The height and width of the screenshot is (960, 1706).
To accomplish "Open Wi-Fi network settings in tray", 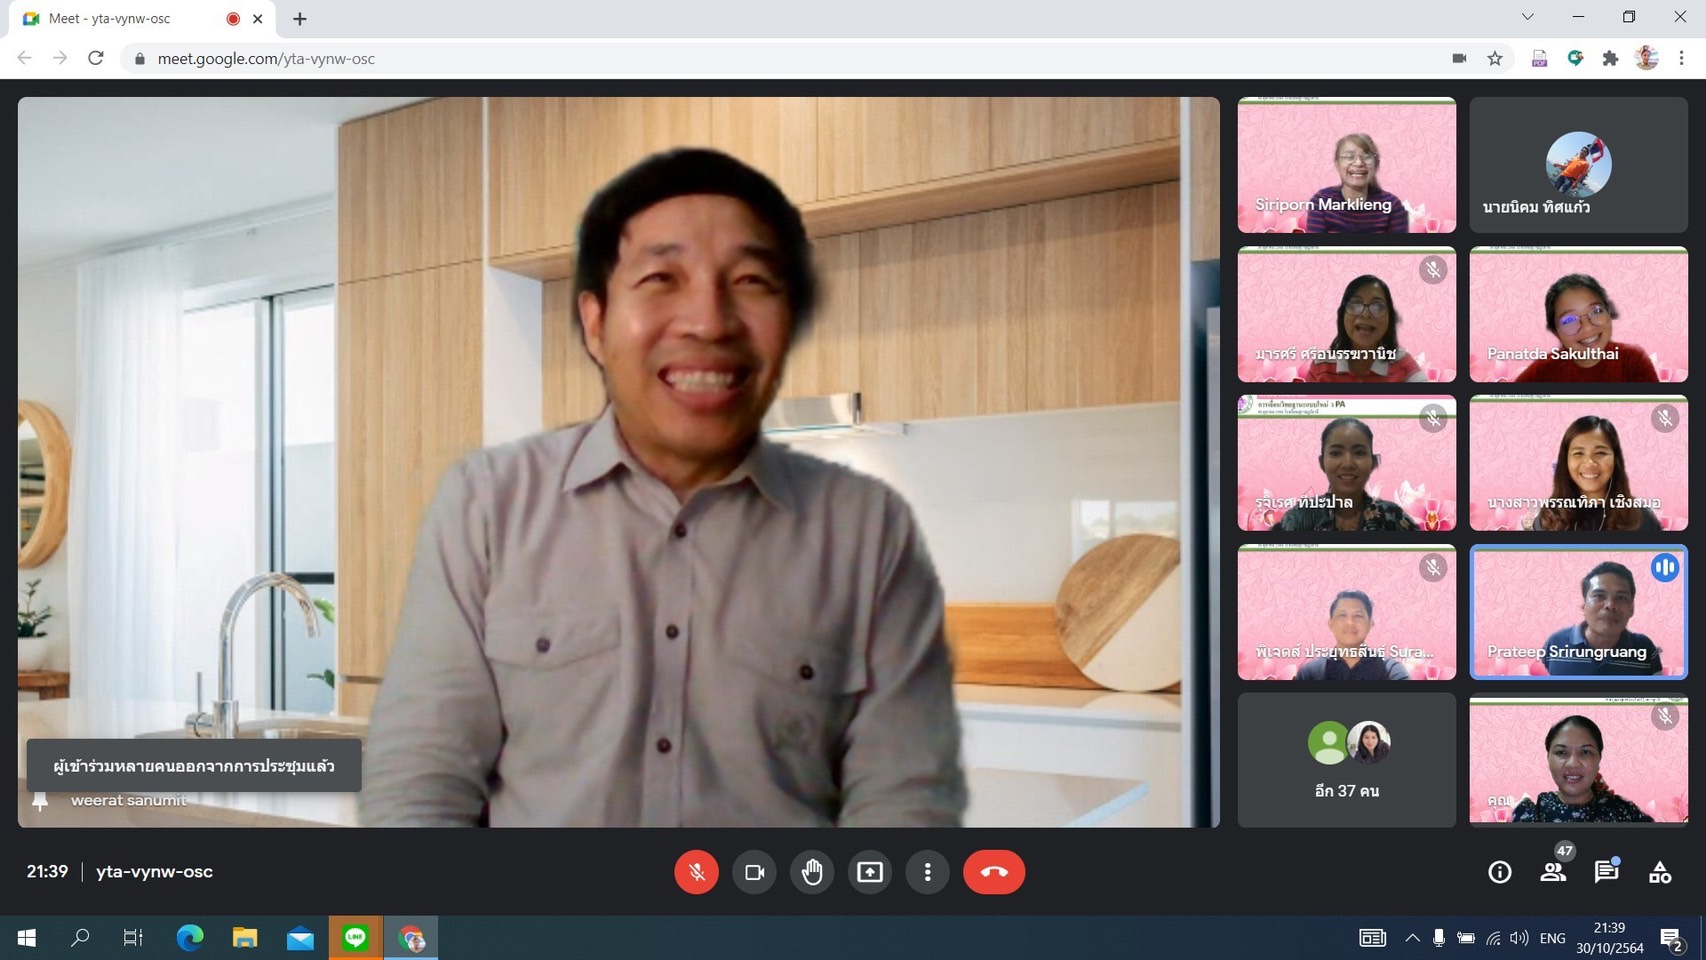I will pyautogui.click(x=1493, y=938).
